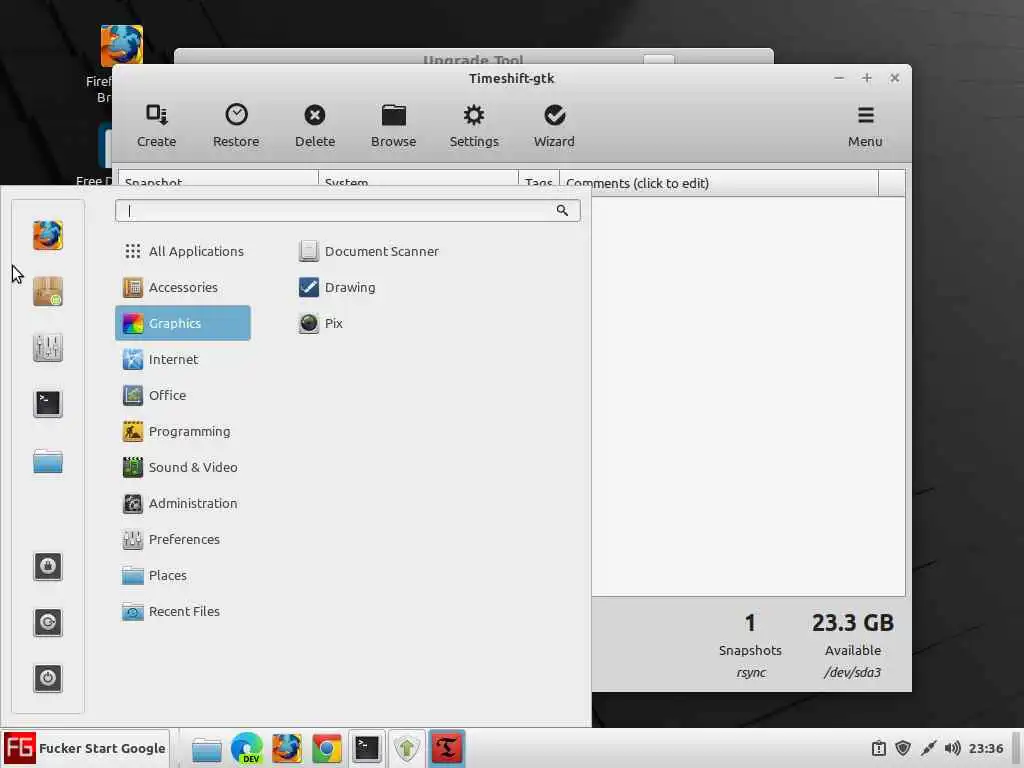Click the rsync label under Snapshots

[x=751, y=673]
